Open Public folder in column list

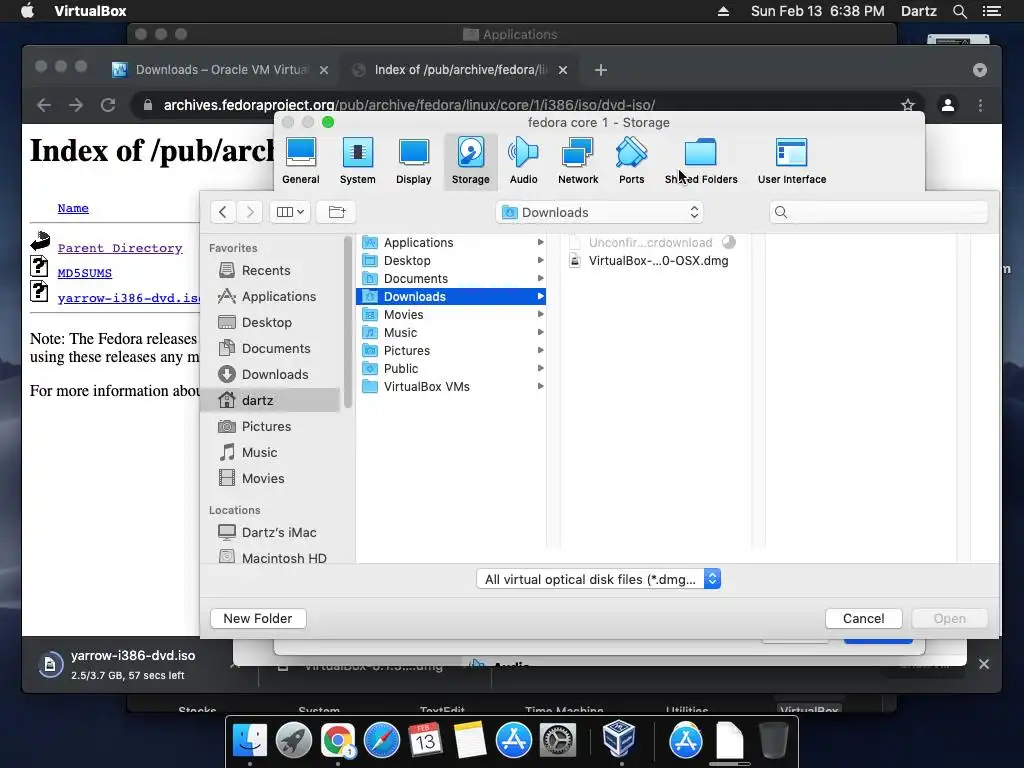(x=451, y=368)
